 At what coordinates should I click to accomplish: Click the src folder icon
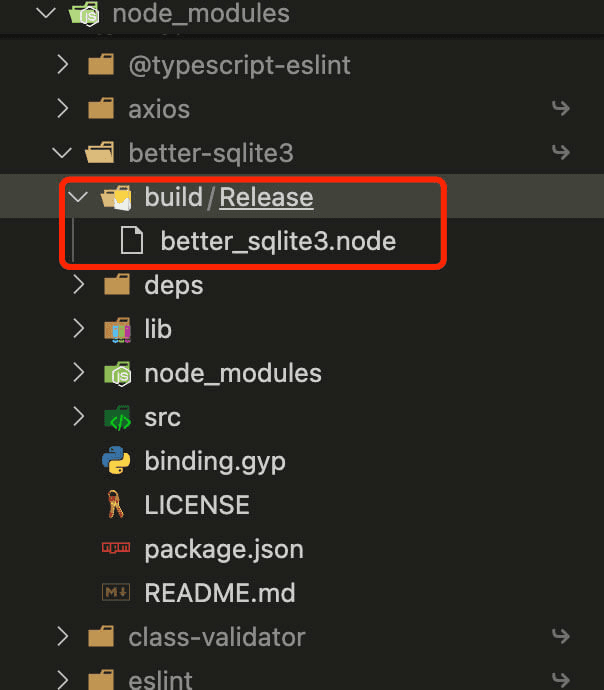coord(117,417)
